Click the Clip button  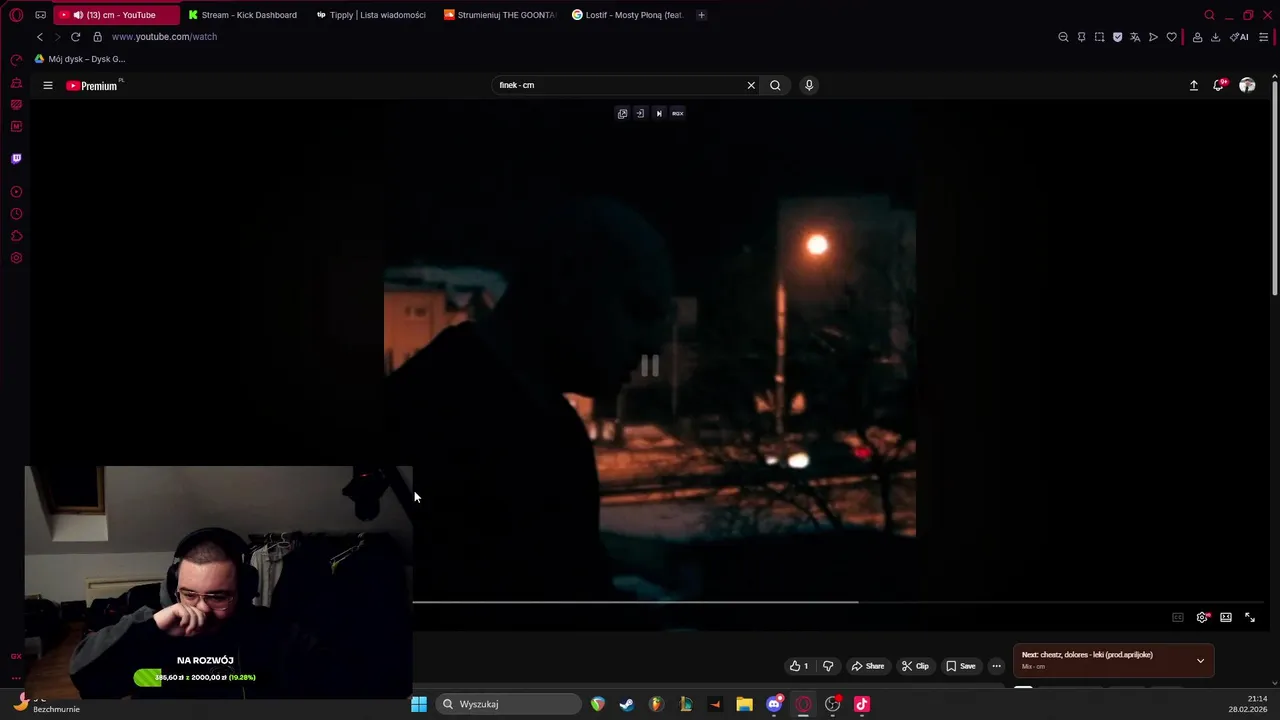[915, 666]
